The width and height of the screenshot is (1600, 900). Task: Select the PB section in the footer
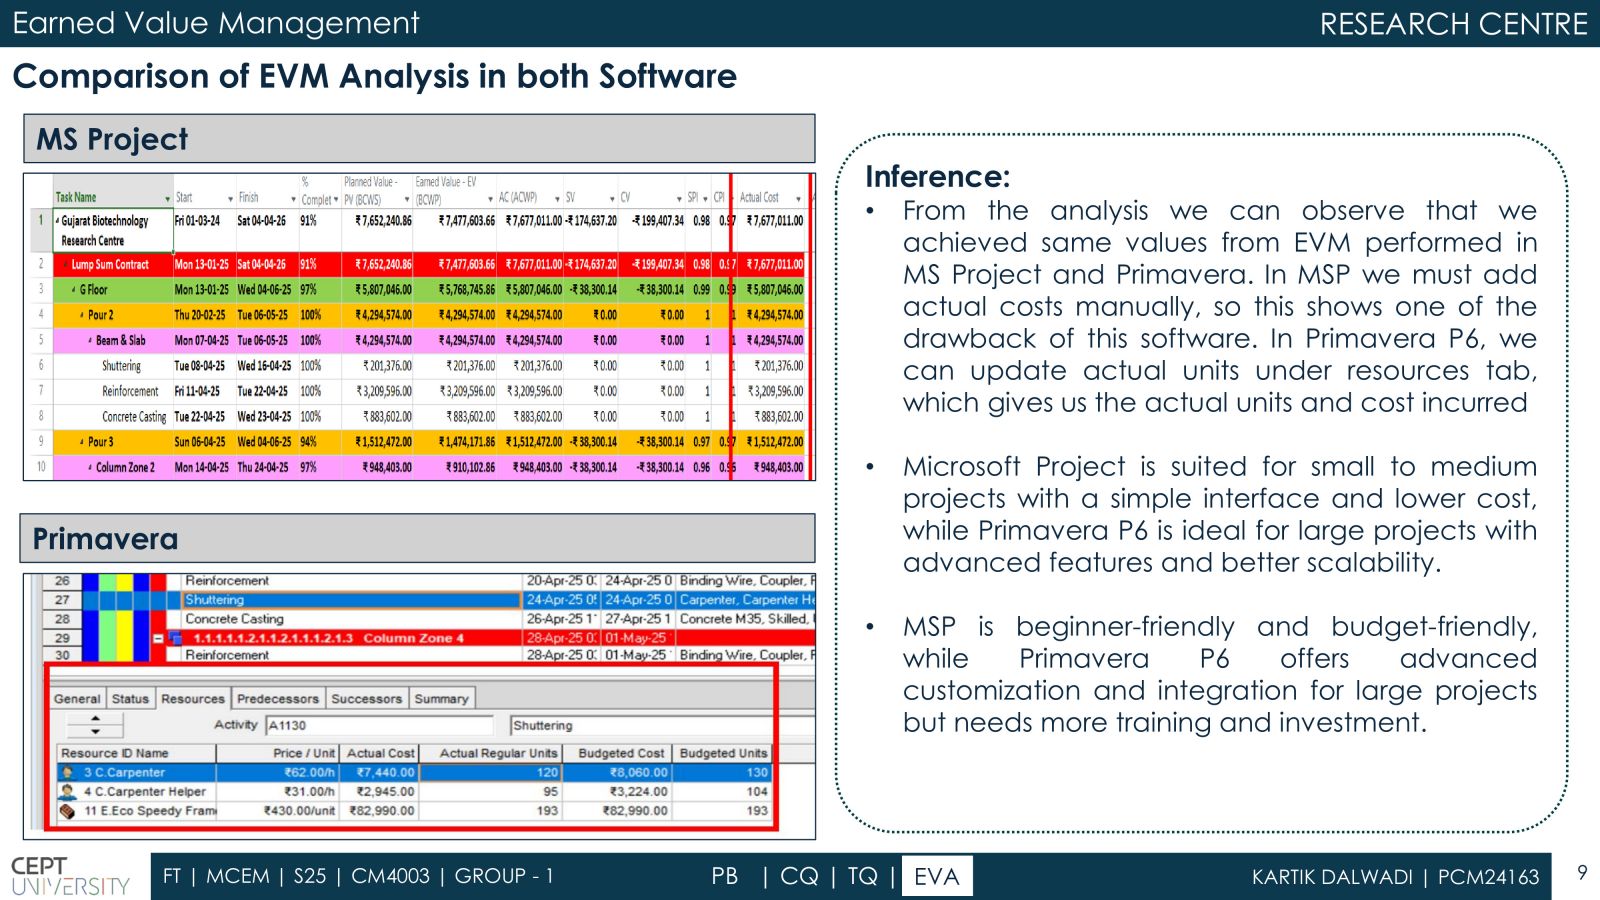725,876
